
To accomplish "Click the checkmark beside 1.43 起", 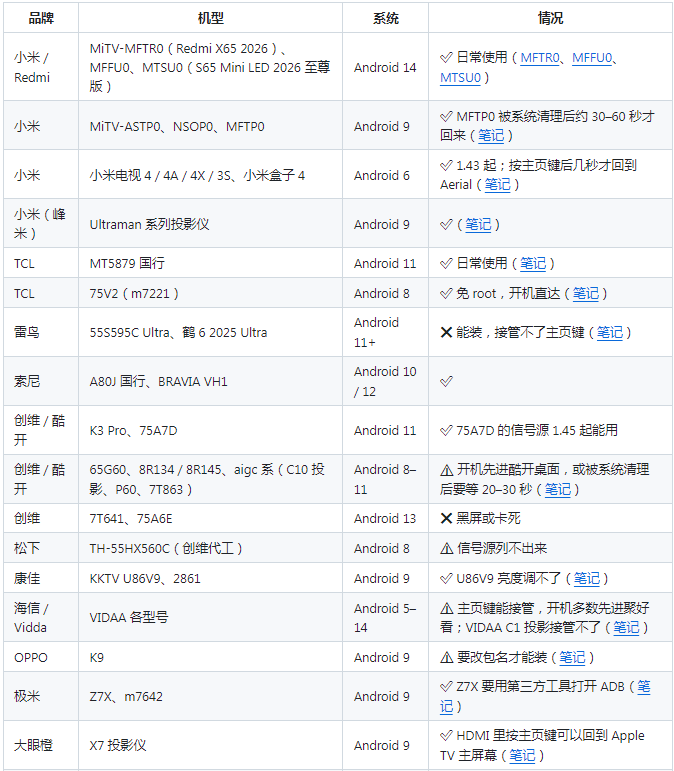I will [x=446, y=165].
